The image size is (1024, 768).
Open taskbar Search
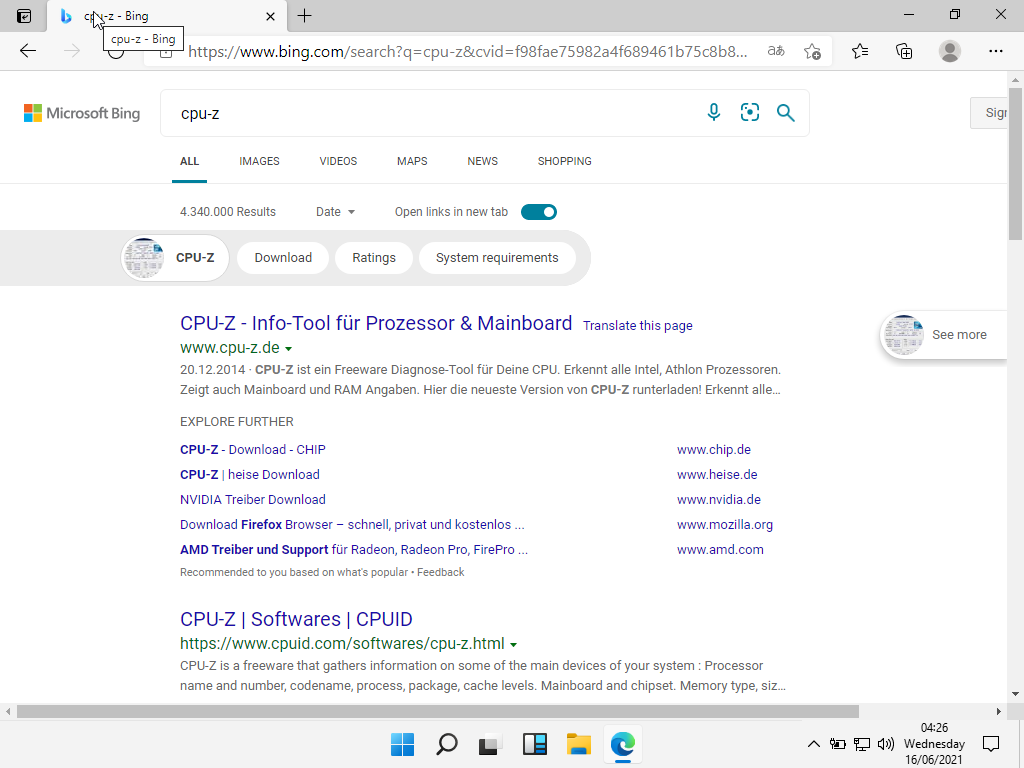(x=447, y=744)
